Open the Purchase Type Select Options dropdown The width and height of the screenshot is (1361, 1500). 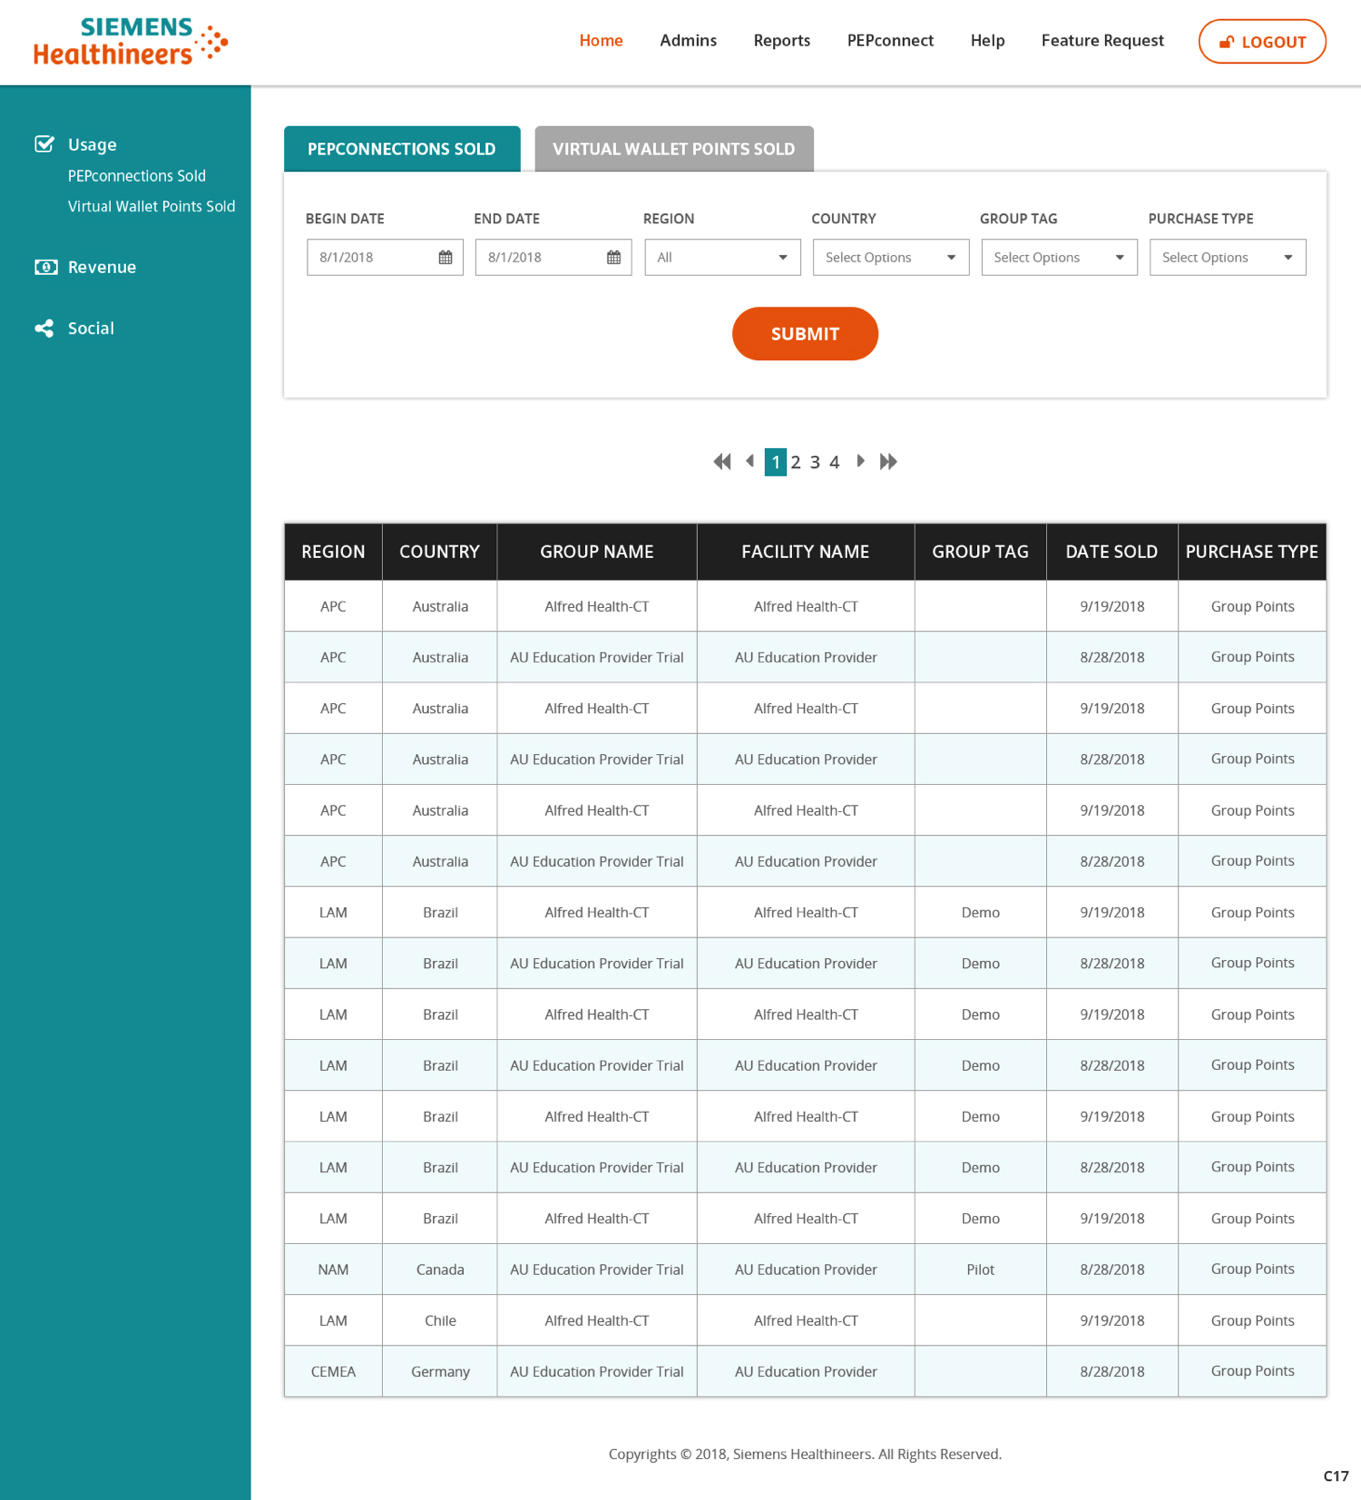tap(1227, 257)
